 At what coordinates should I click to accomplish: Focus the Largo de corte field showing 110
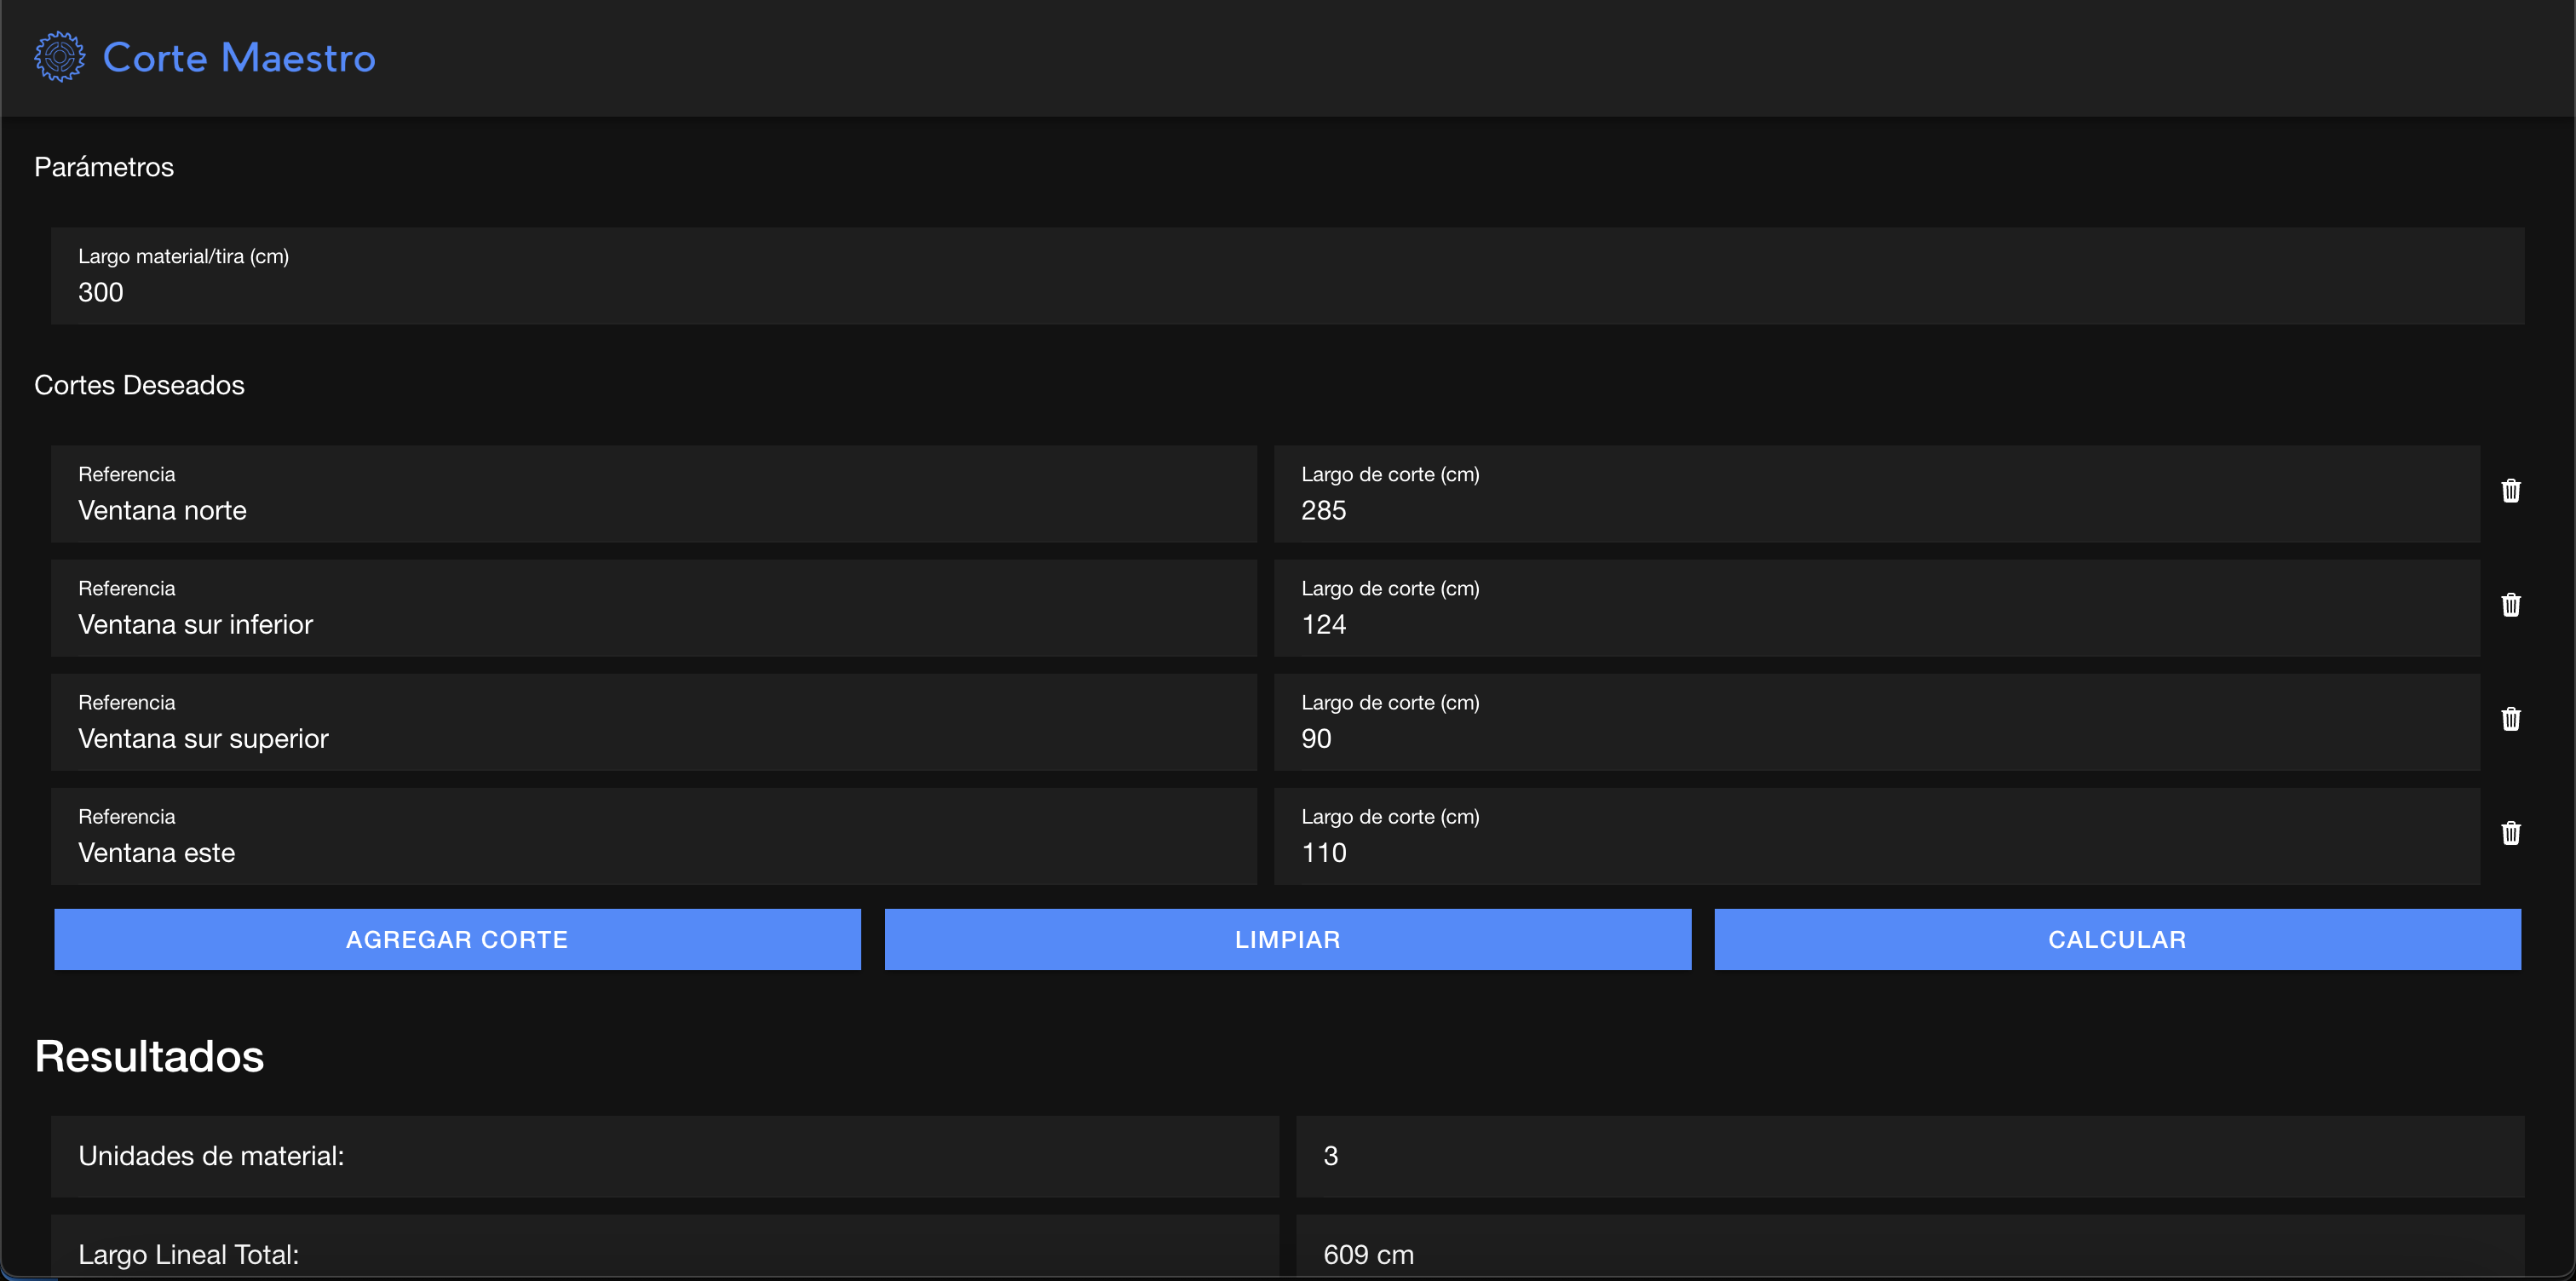(1877, 836)
